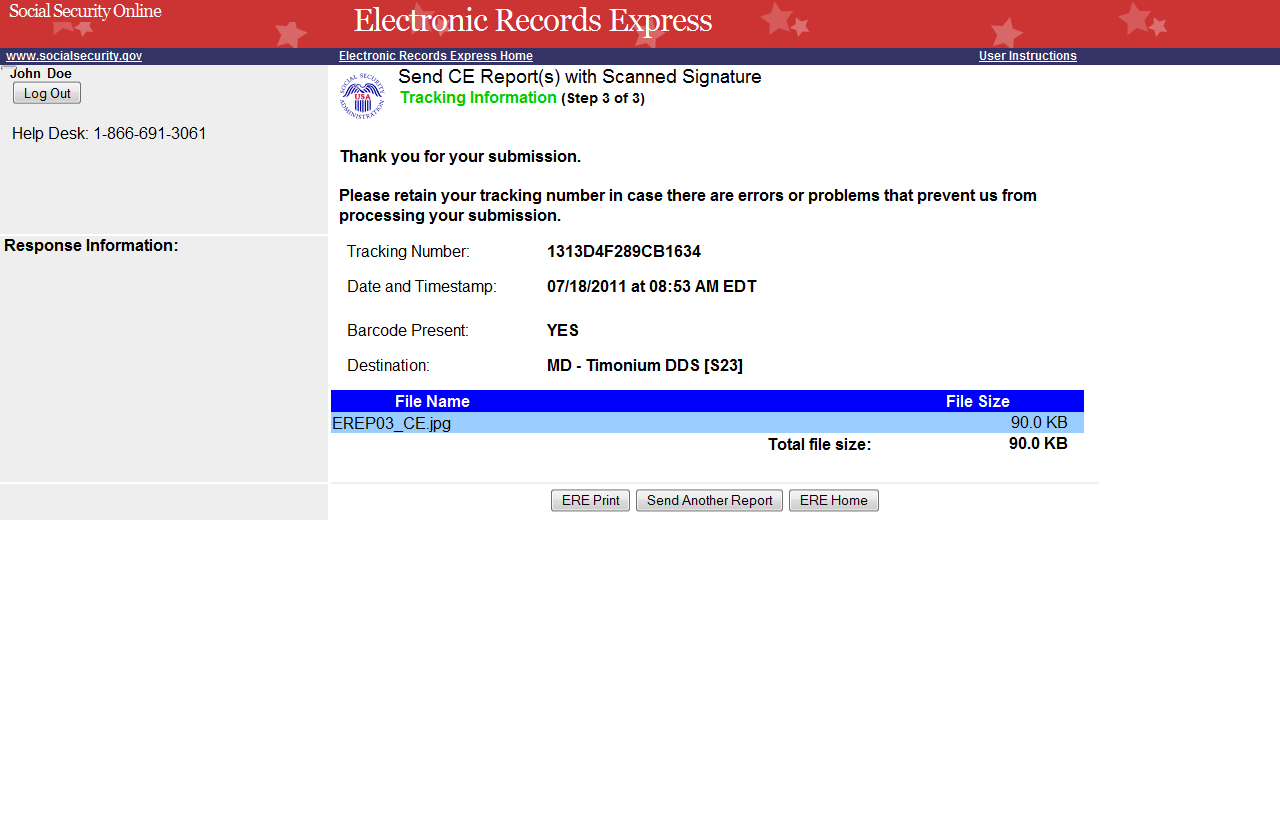Open Electronic Records Express Home link
This screenshot has height=823, width=1280.
[436, 56]
